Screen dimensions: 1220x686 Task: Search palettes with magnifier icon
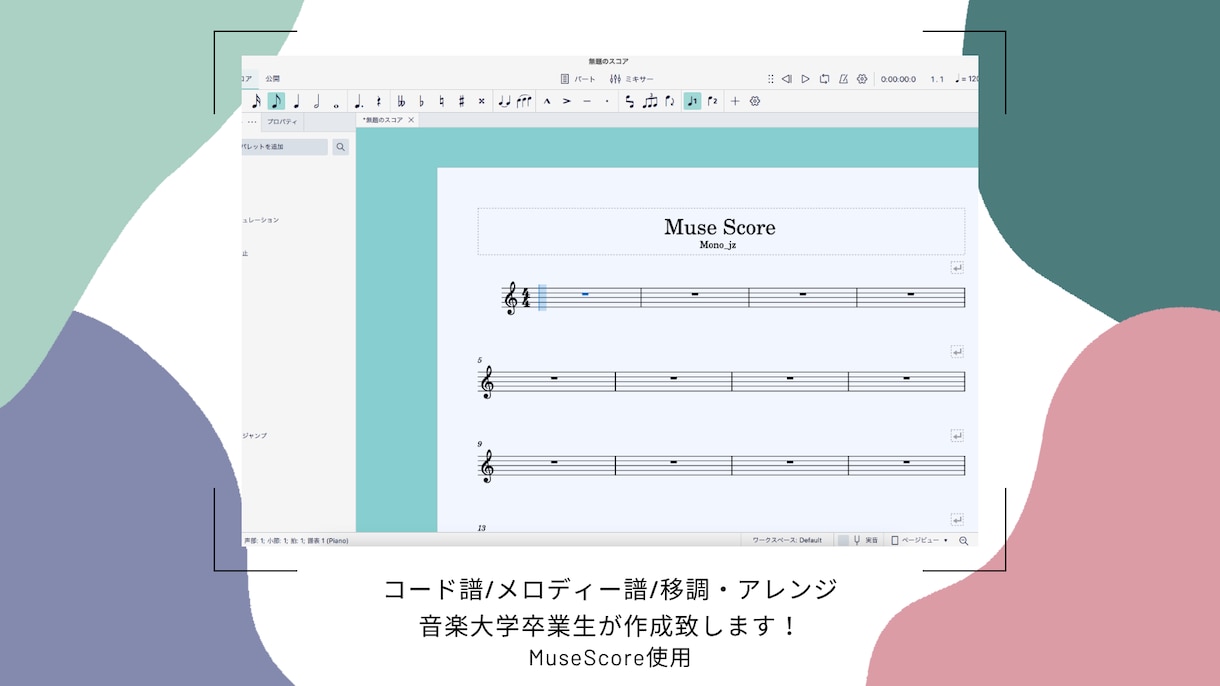pos(341,147)
